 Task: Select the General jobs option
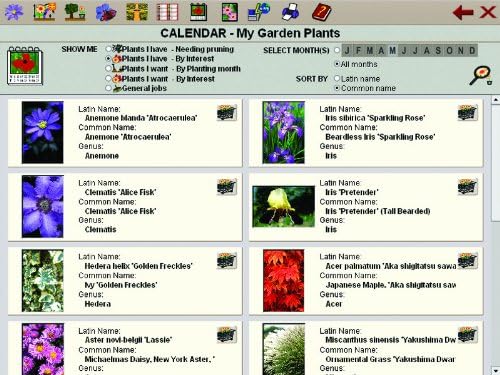(x=108, y=88)
